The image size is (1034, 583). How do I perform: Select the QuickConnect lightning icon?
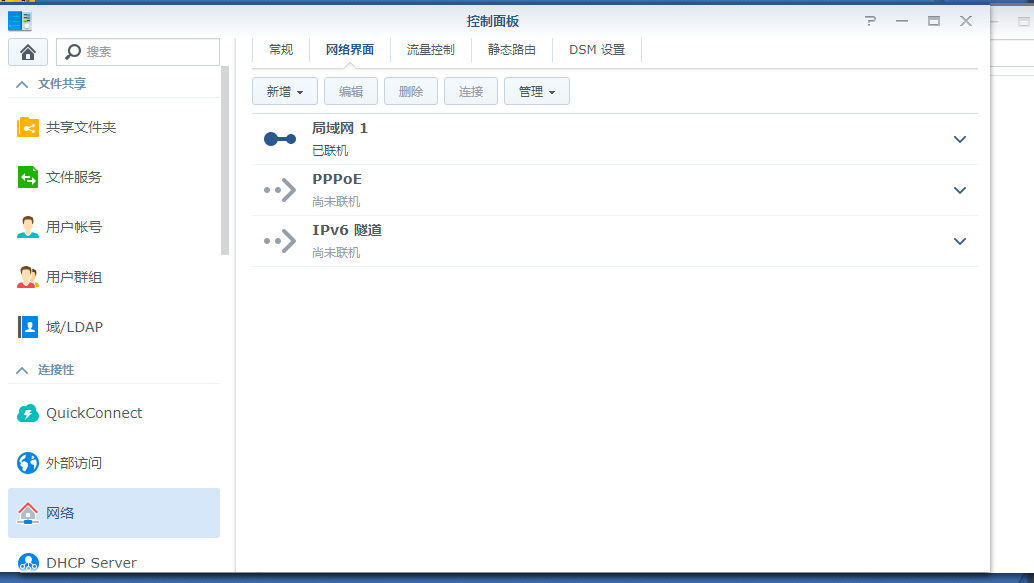[x=27, y=413]
